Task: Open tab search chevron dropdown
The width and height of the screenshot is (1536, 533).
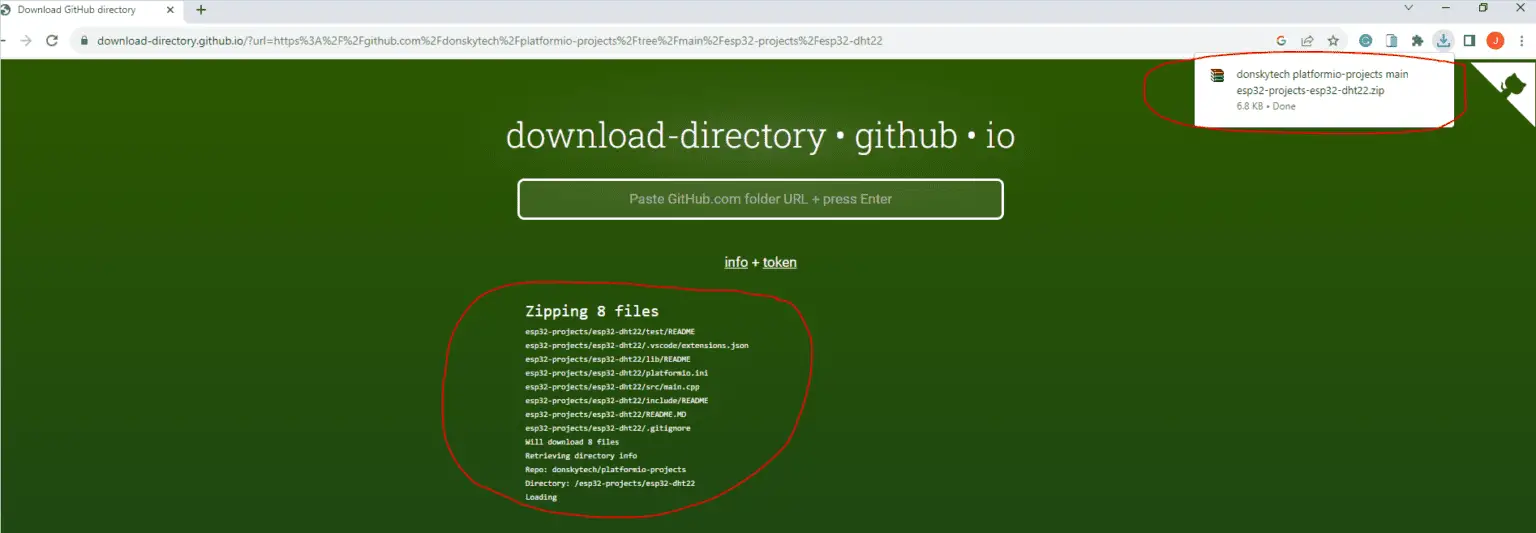Action: pos(1409,8)
